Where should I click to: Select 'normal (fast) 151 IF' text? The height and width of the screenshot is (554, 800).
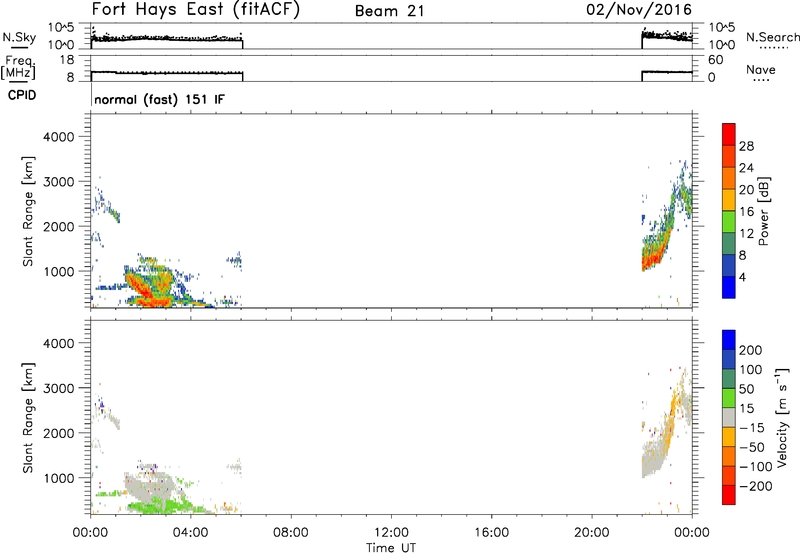159,99
